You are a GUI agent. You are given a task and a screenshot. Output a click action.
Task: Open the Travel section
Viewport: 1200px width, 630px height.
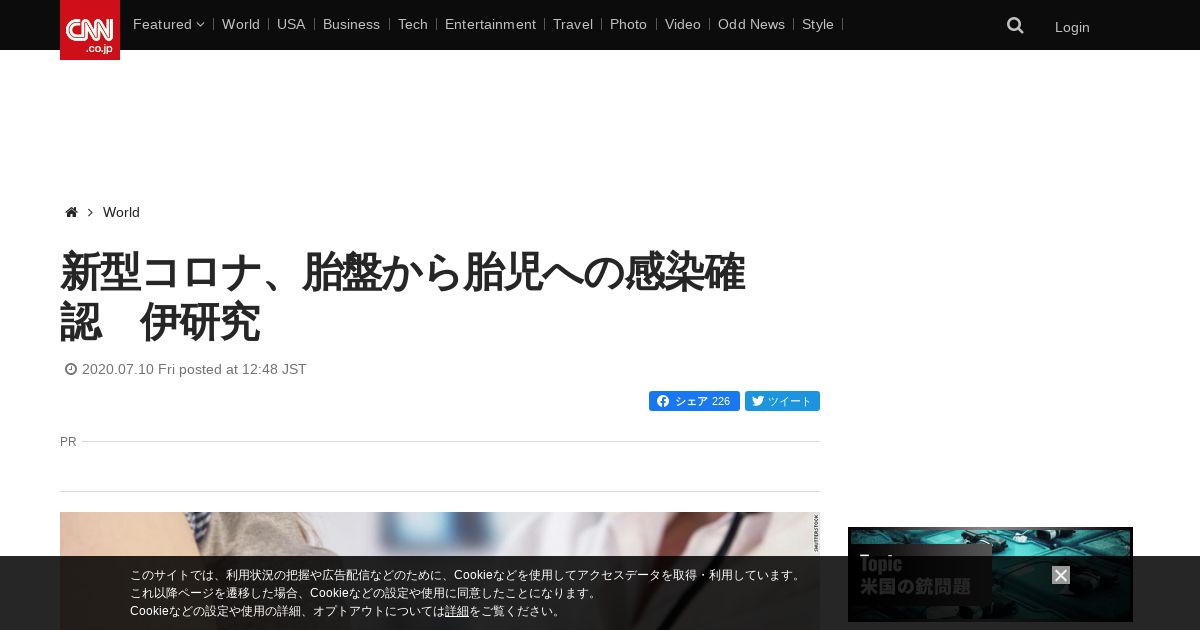573,24
